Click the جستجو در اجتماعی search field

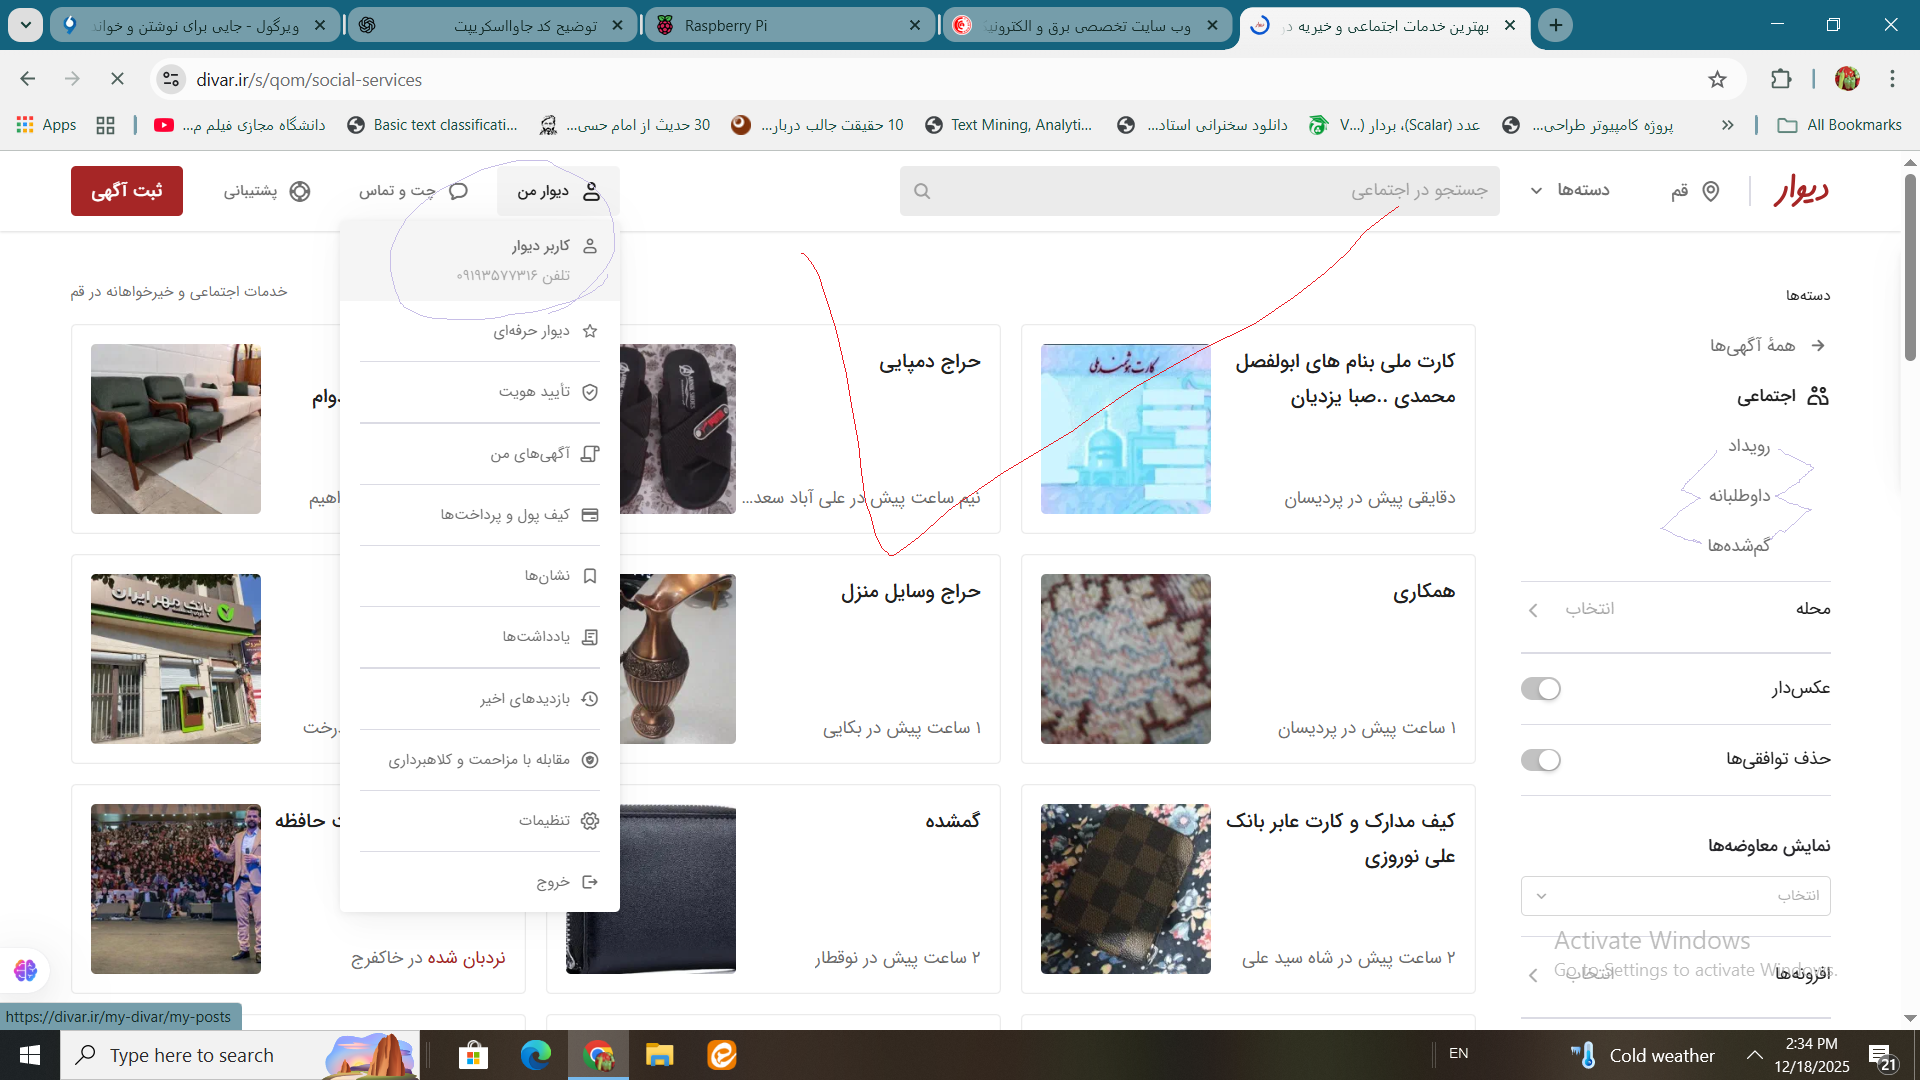coord(1200,191)
